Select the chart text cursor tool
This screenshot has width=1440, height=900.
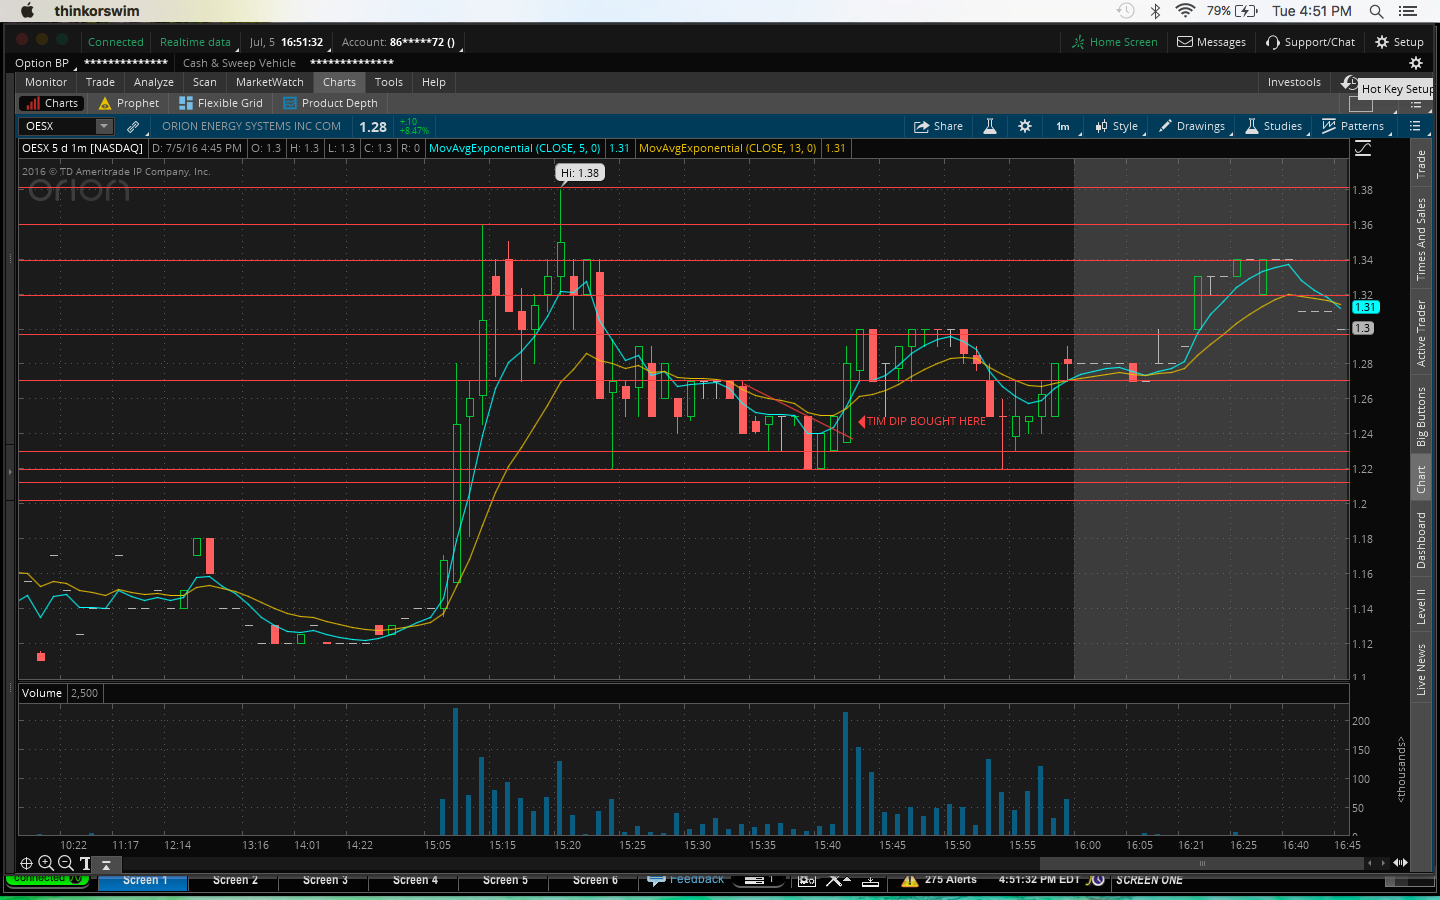click(85, 863)
